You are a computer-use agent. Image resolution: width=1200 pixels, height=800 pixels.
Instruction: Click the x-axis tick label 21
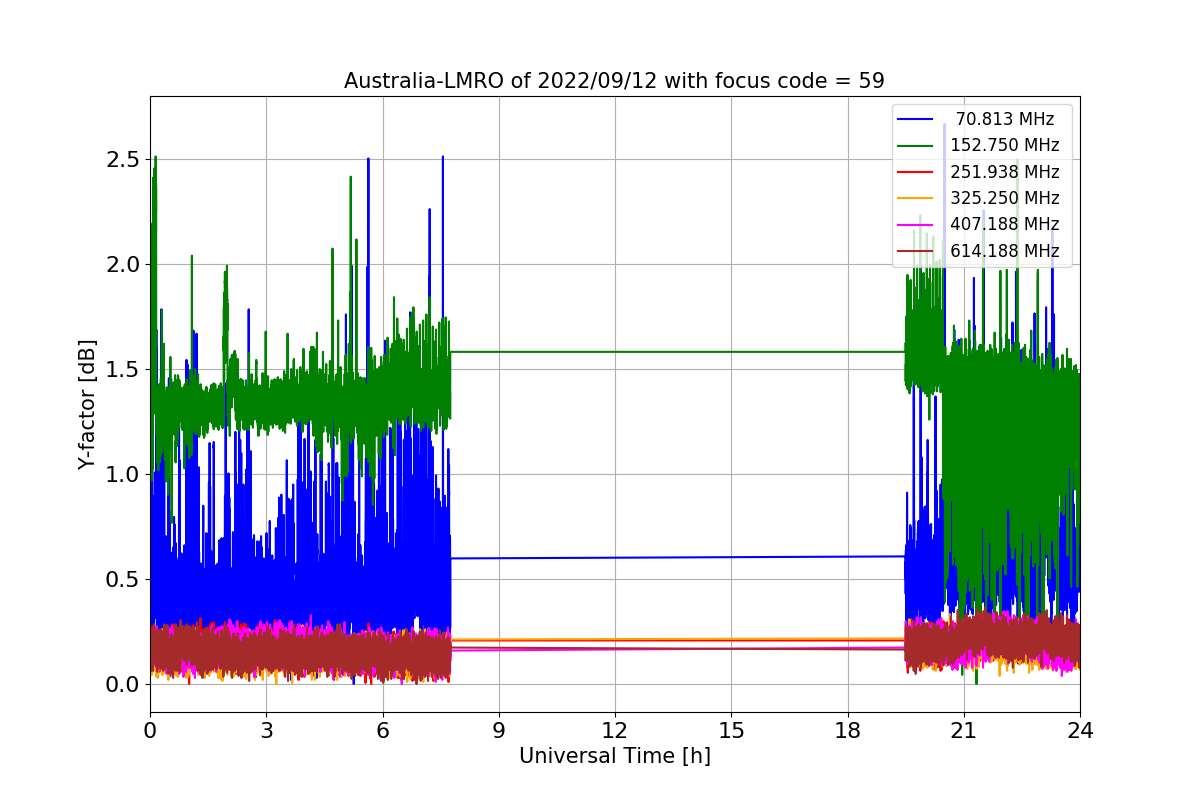click(963, 730)
